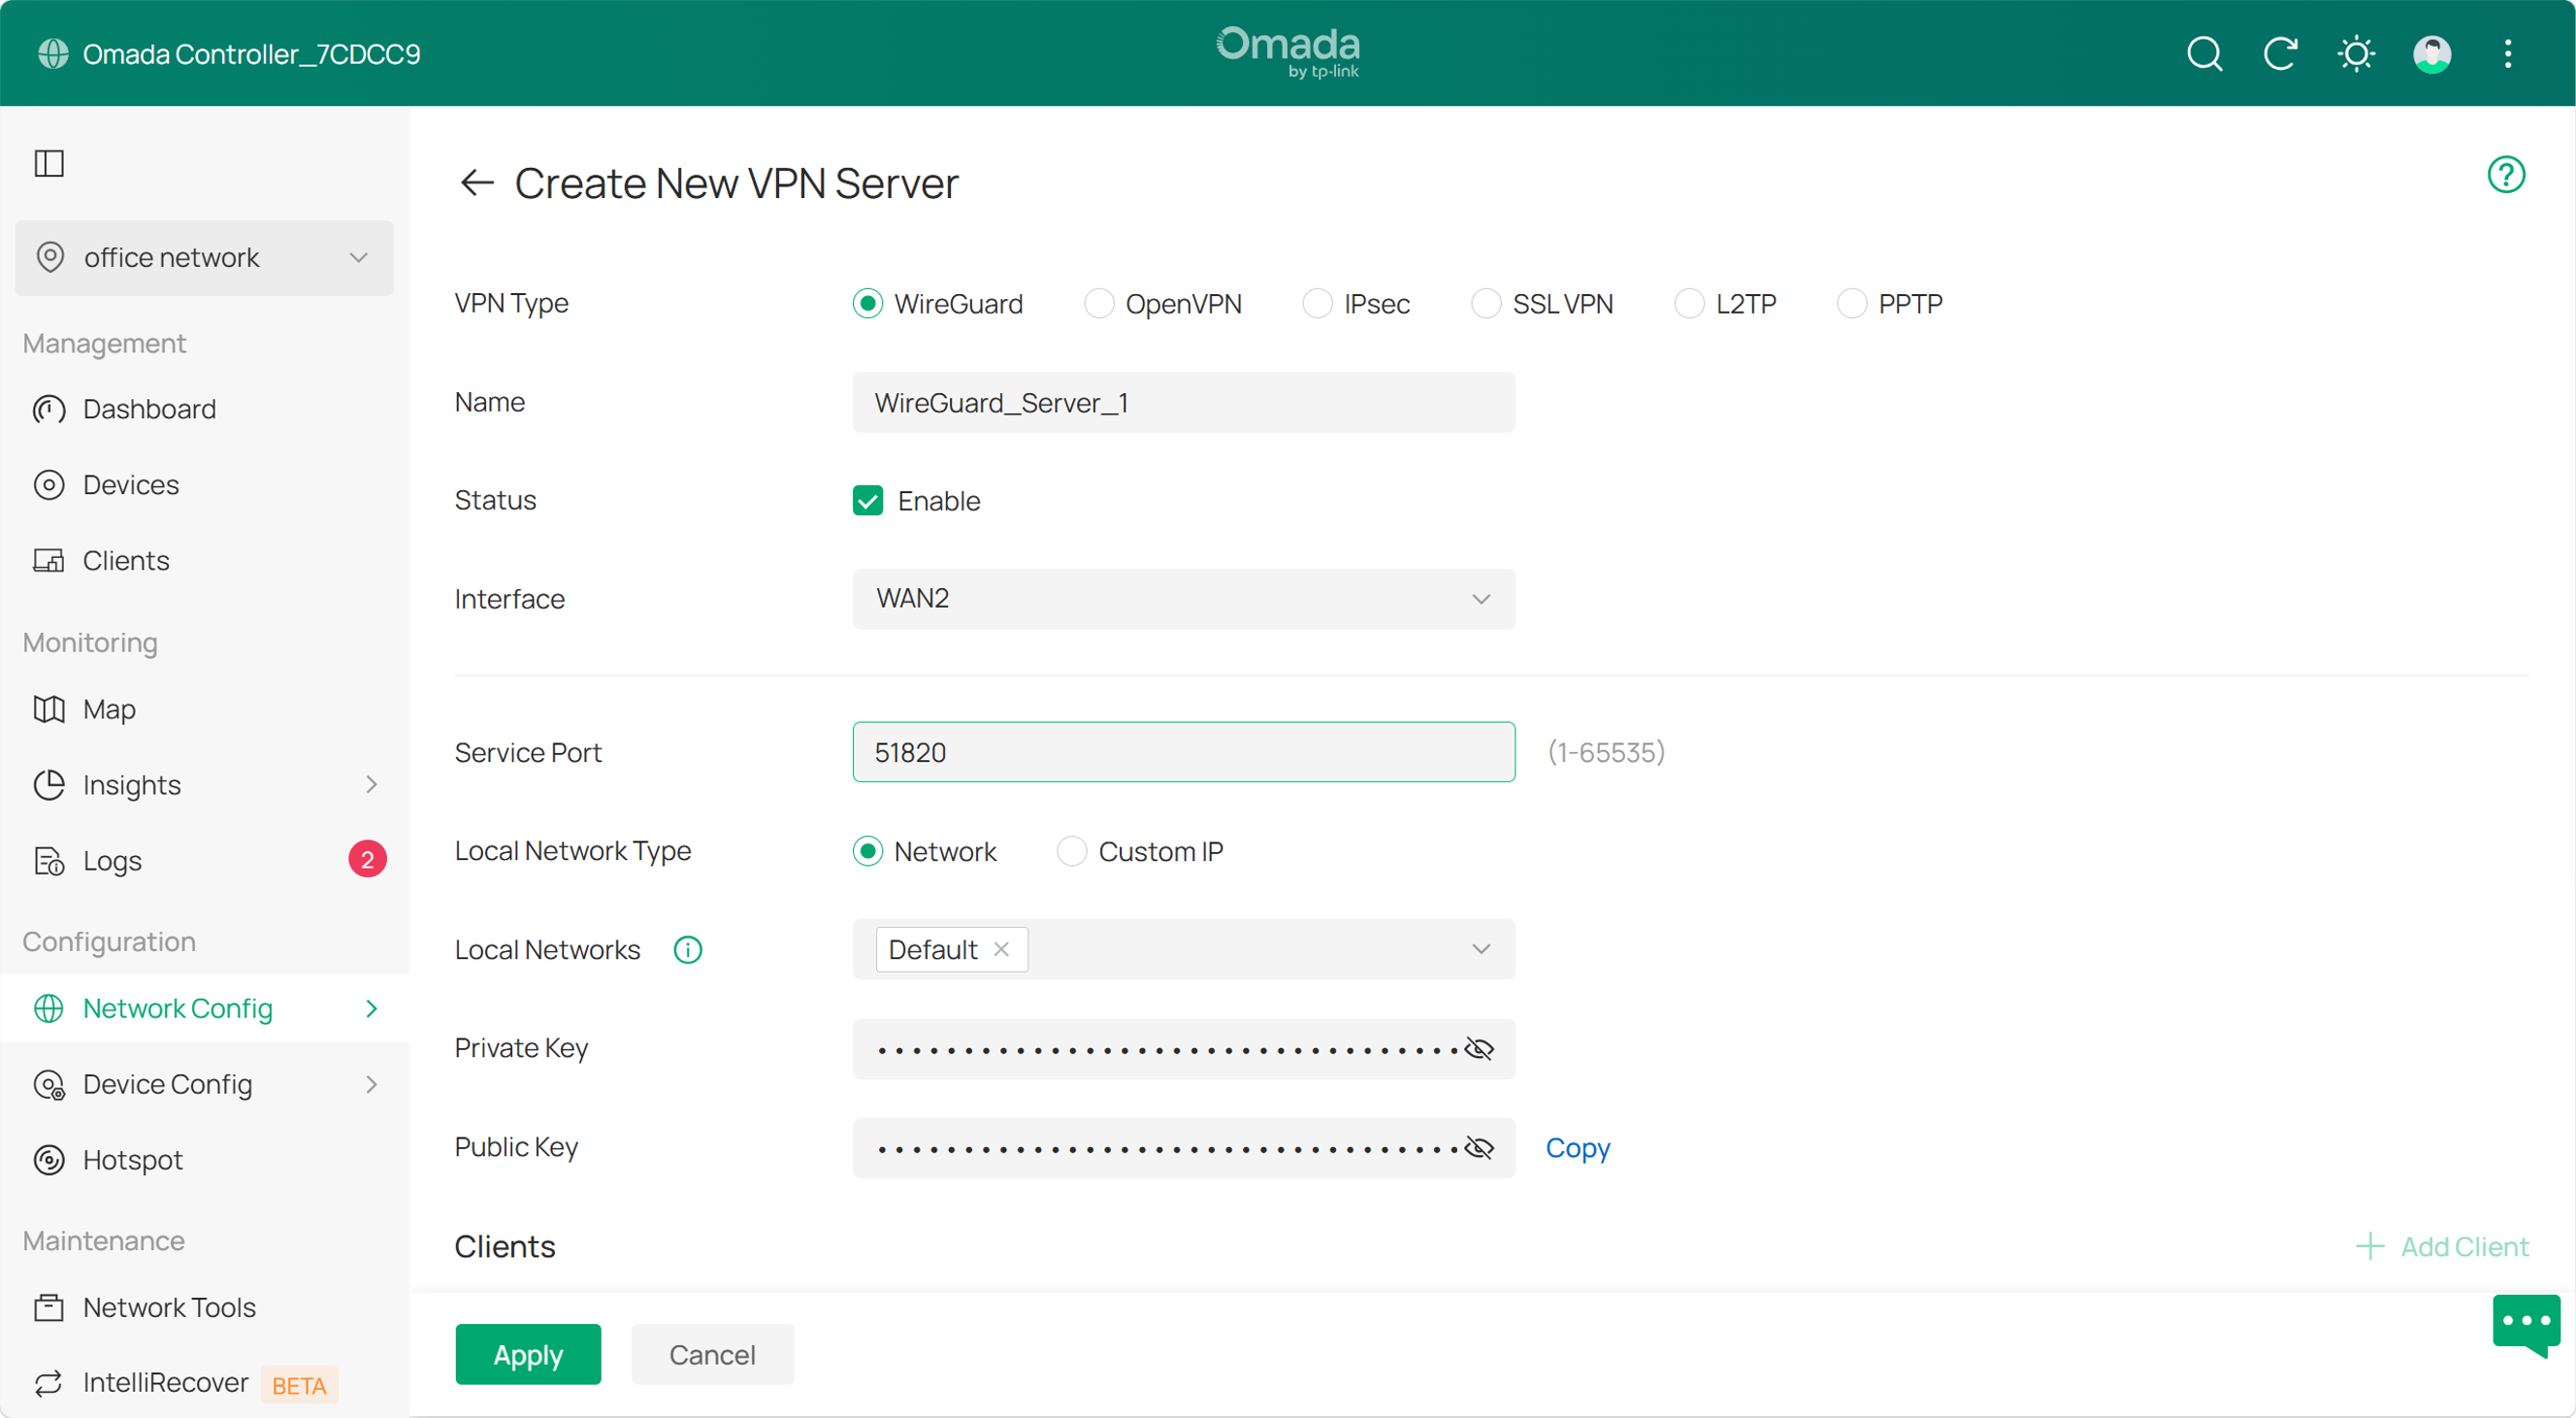
Task: Collapse the sidebar panel icon
Action: click(49, 163)
